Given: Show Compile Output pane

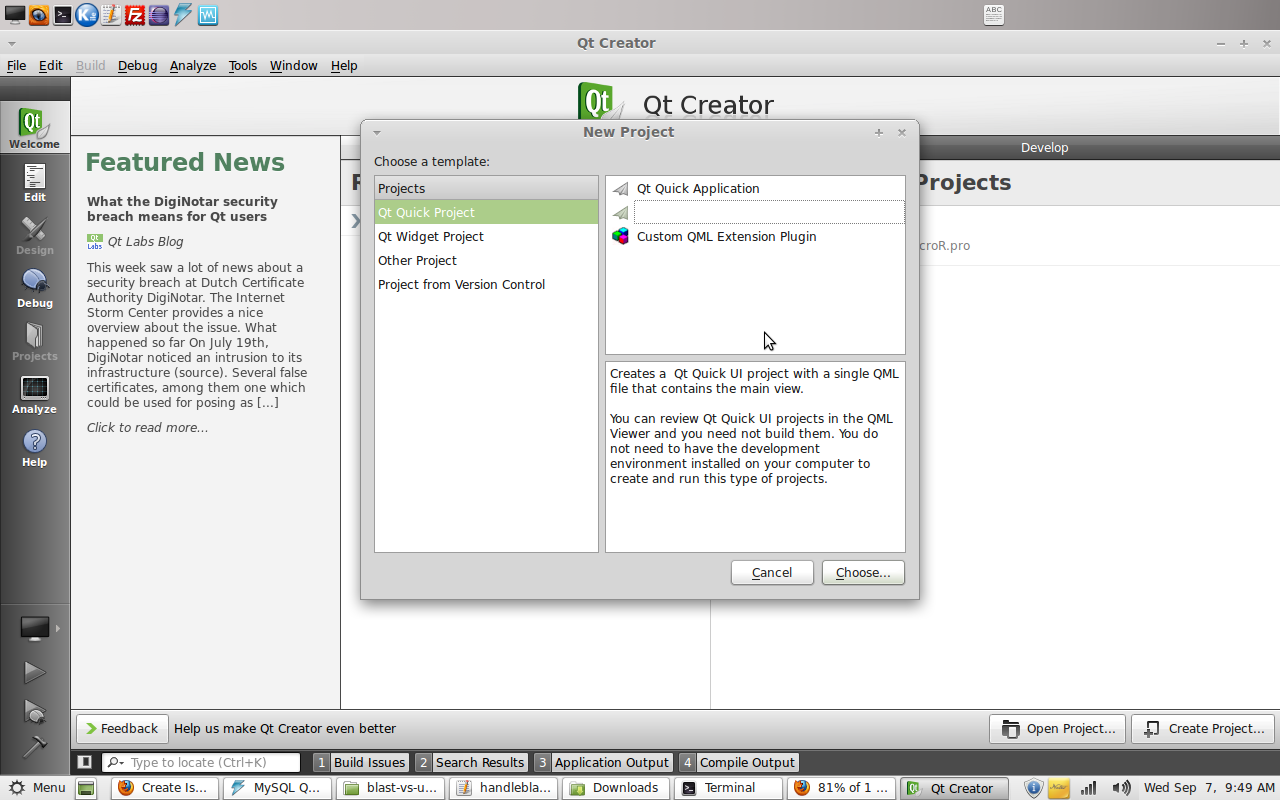Looking at the screenshot, I should click(738, 762).
